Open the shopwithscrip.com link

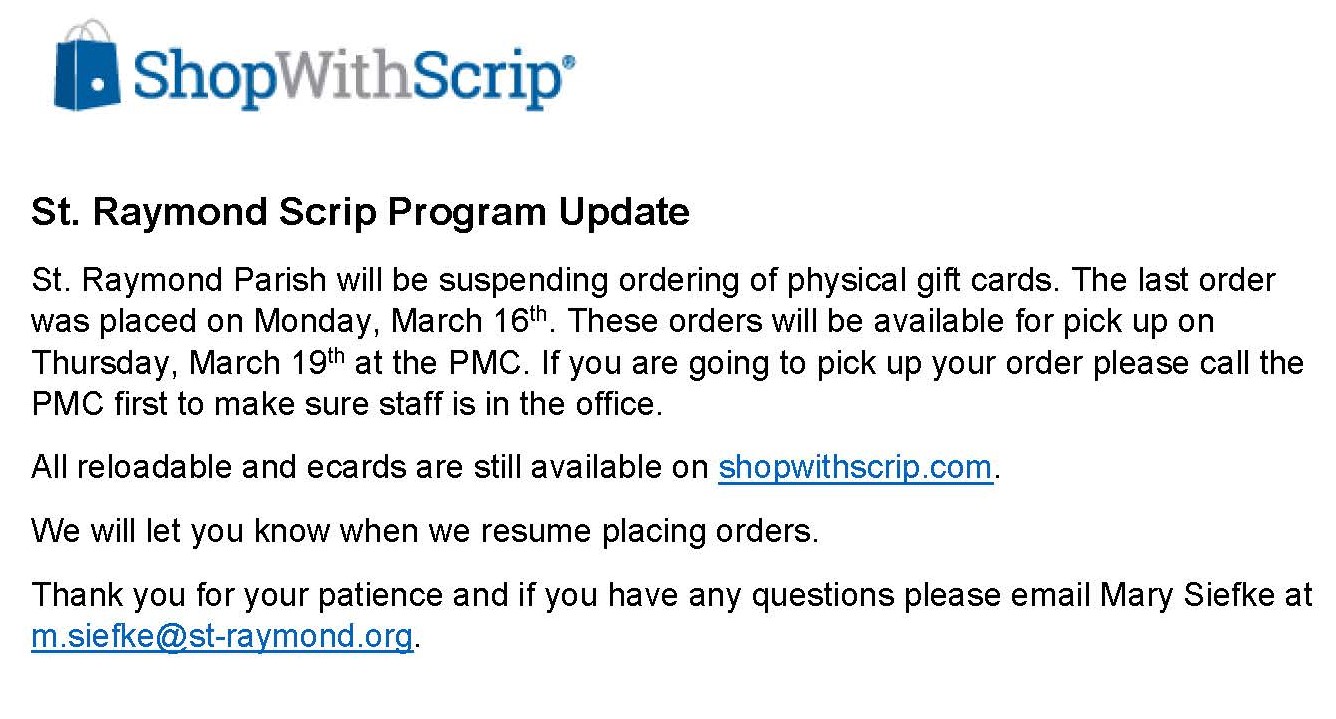(x=855, y=467)
